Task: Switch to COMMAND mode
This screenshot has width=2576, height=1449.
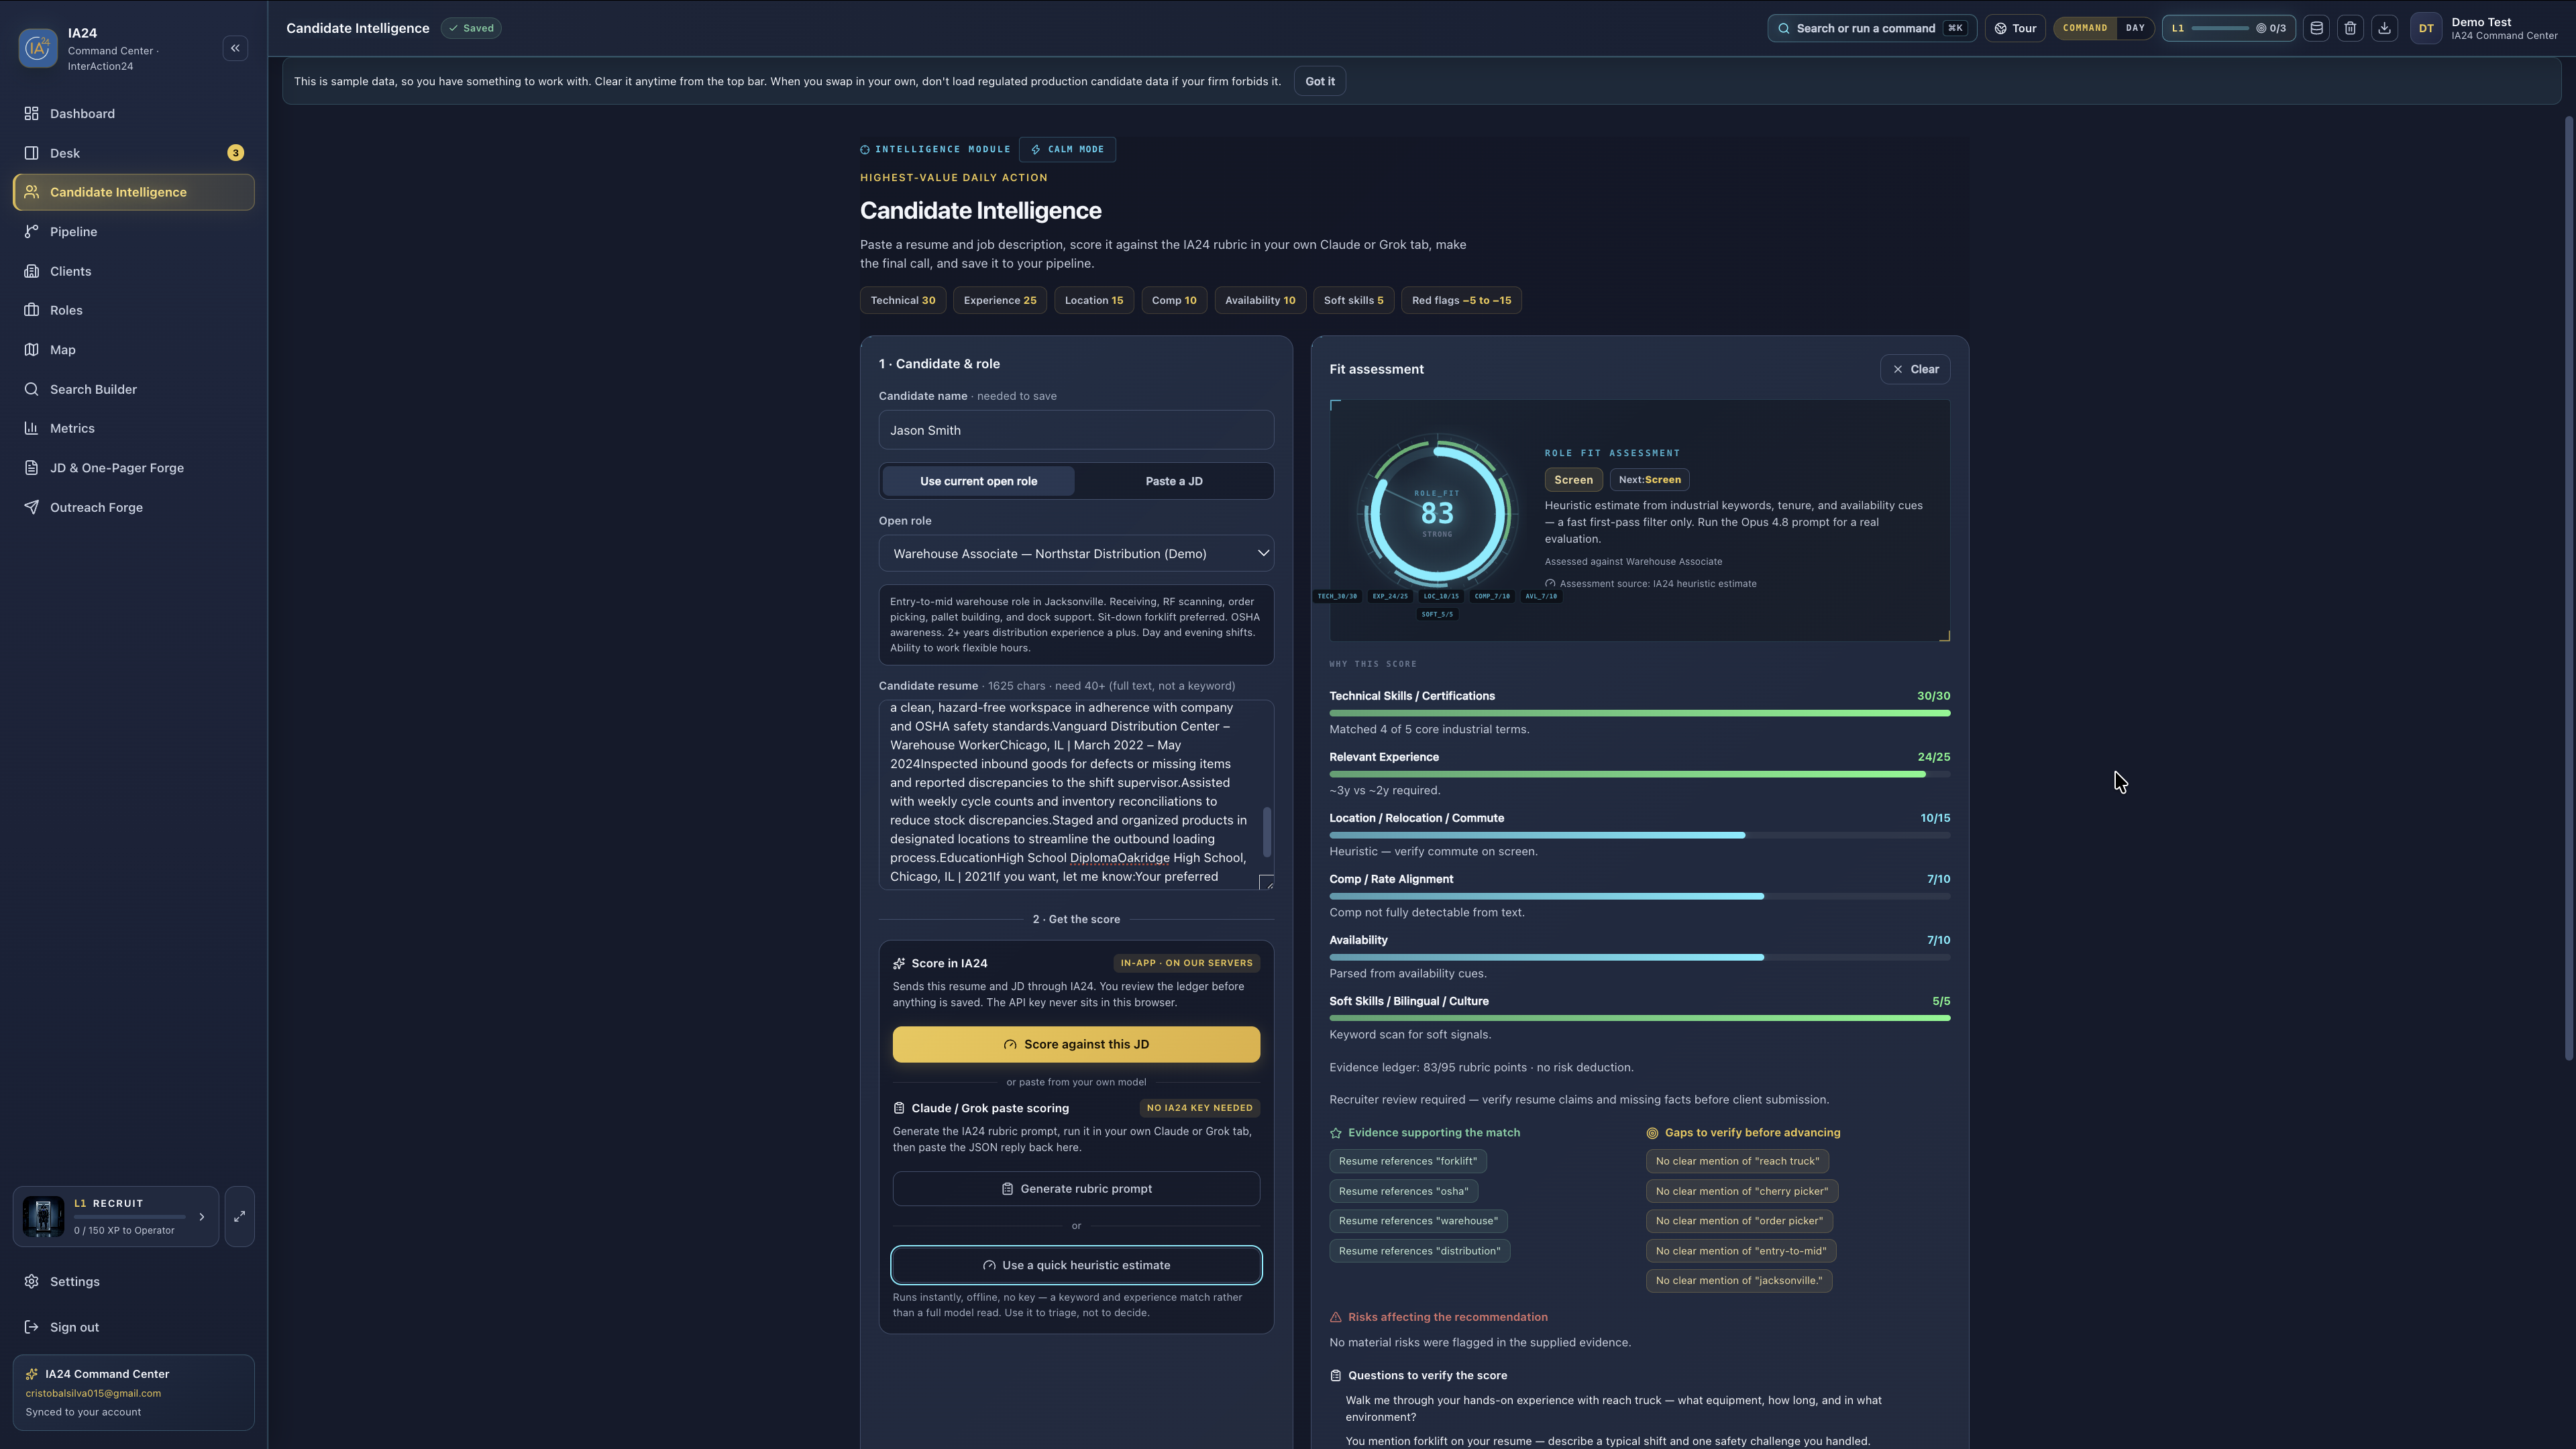Action: click(2085, 28)
